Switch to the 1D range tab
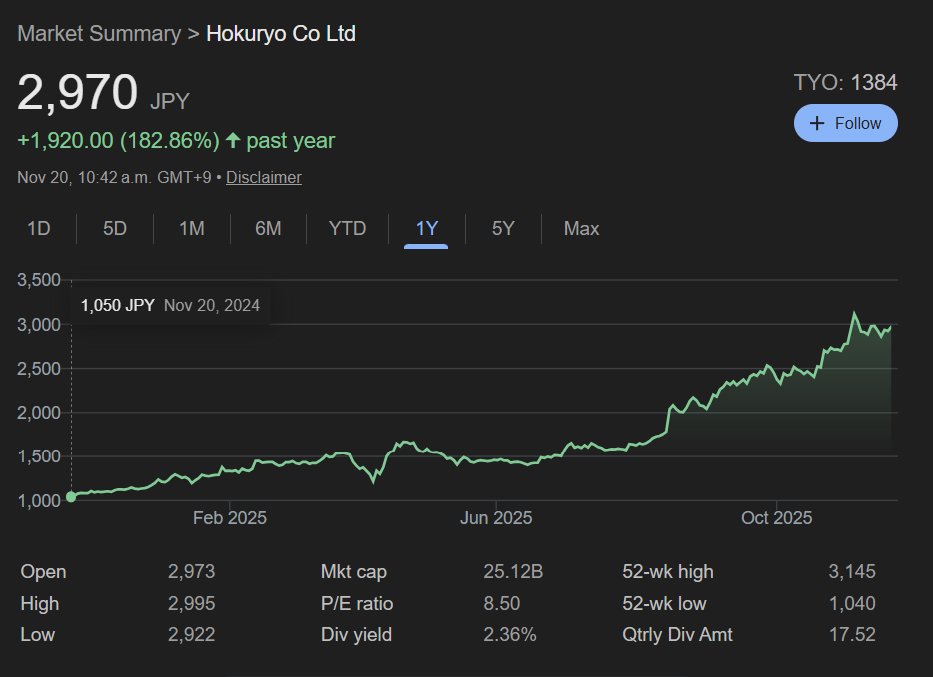Screen dimensions: 933x677 point(39,228)
